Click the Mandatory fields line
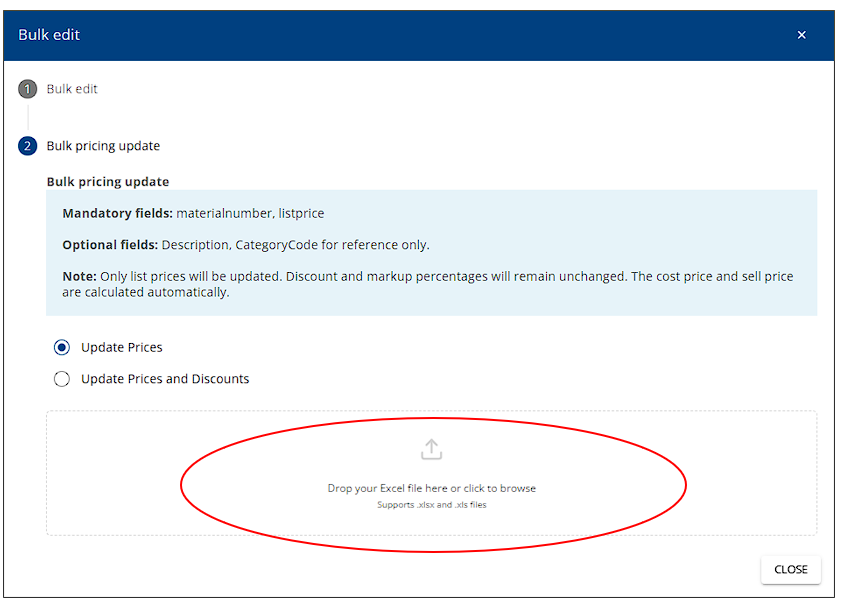The image size is (841, 605). pyautogui.click(x=193, y=213)
